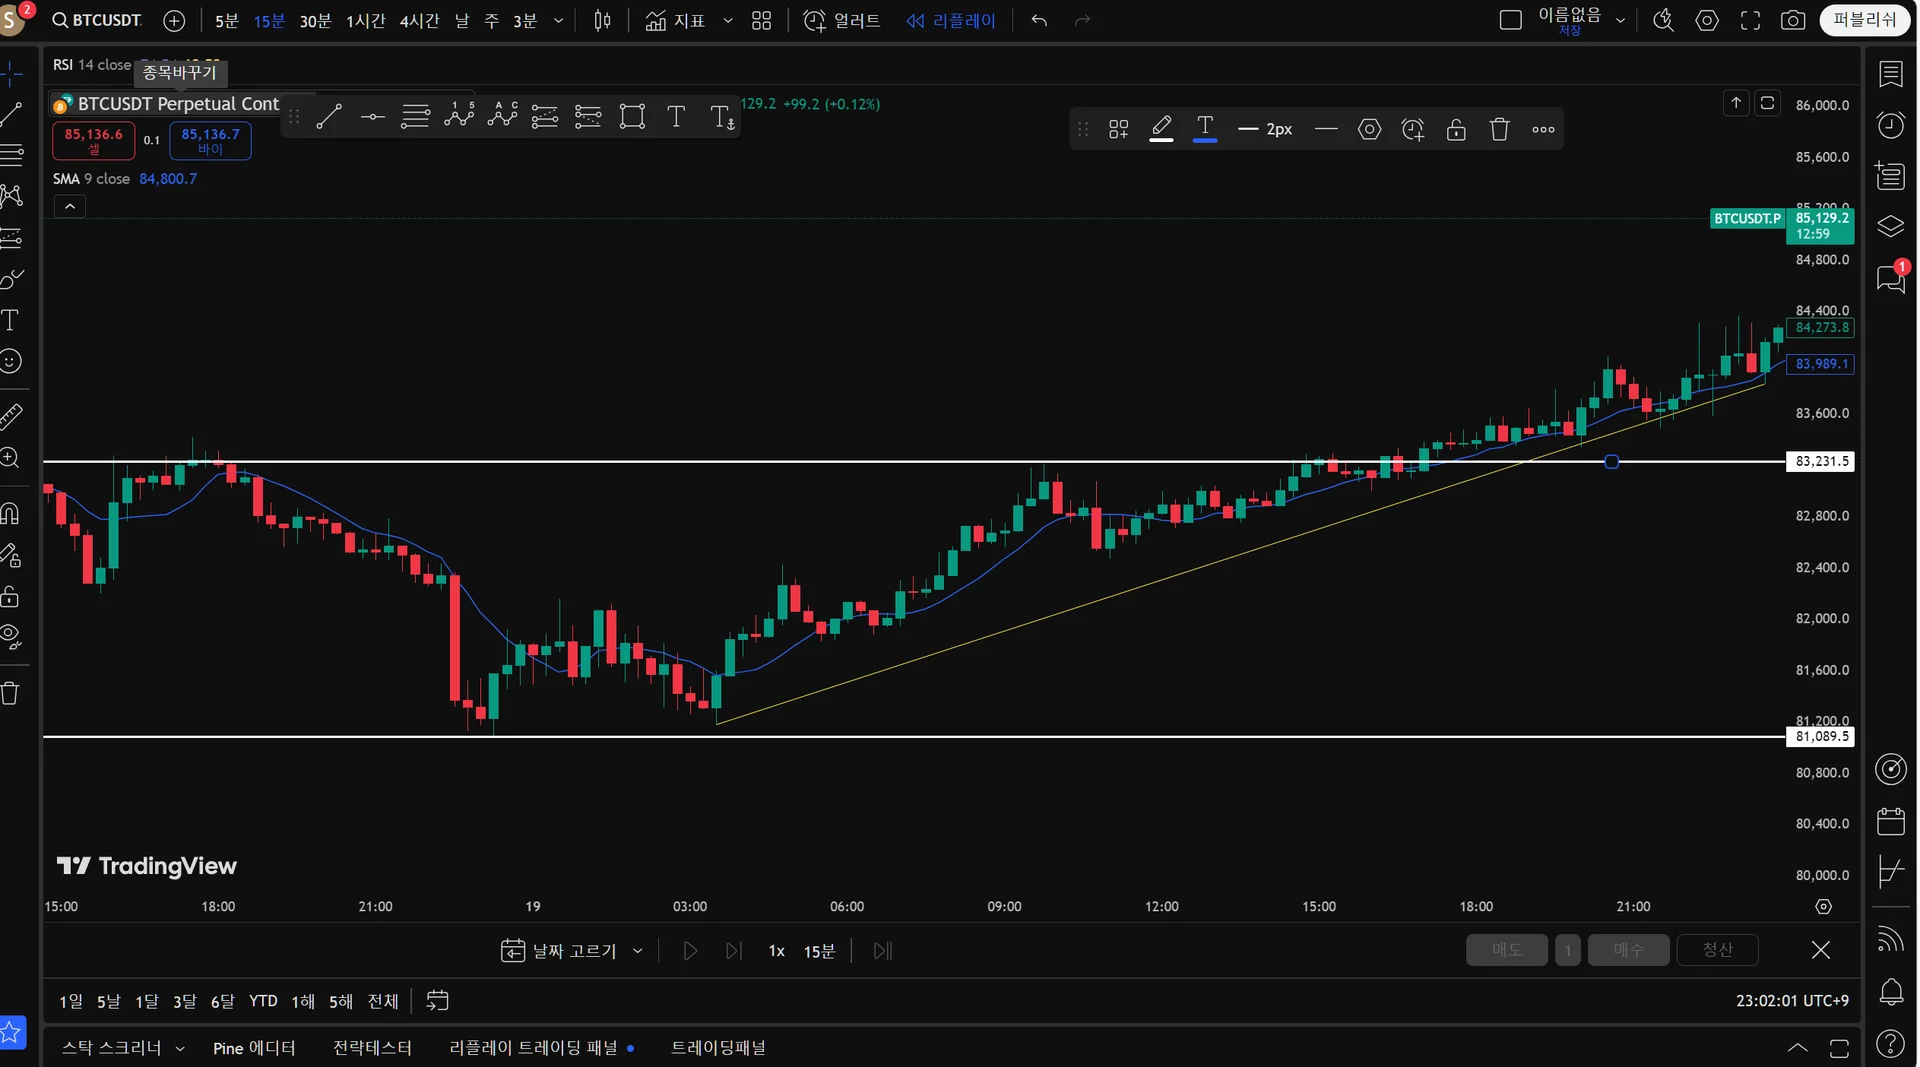The image size is (1920, 1067).
Task: Add alert on selected line
Action: [x=1413, y=129]
